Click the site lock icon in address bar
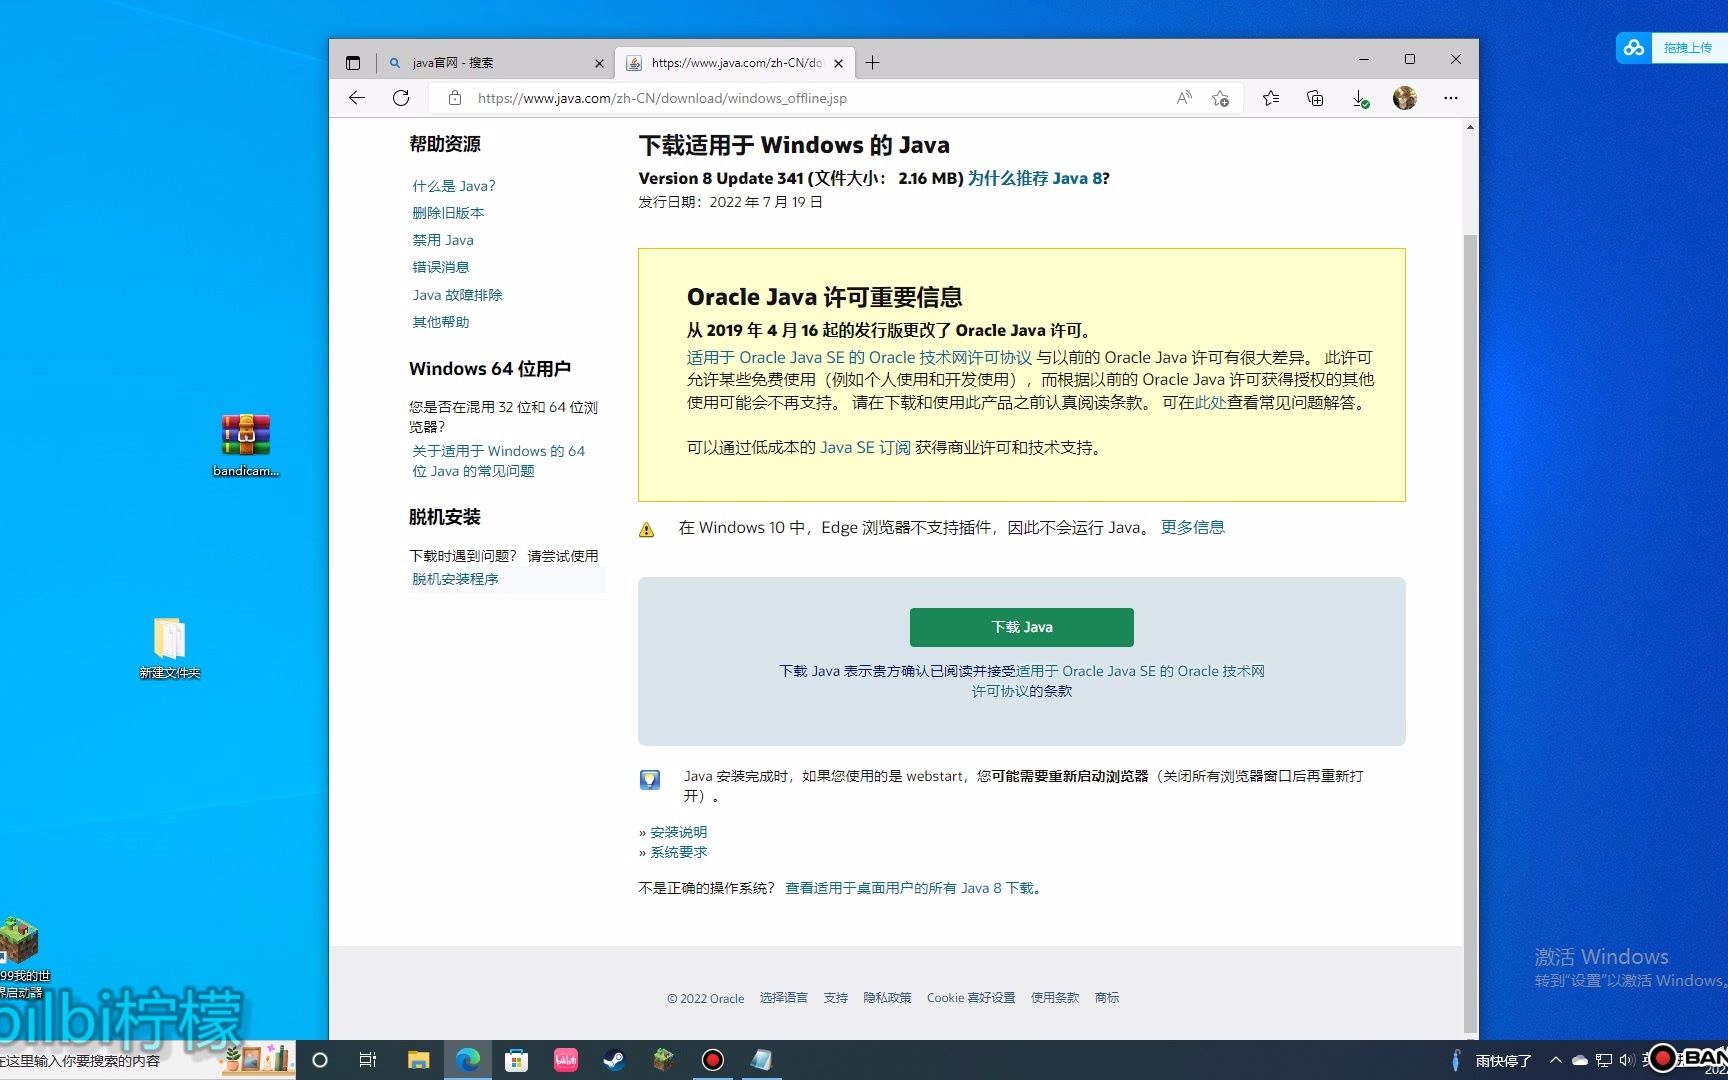Image resolution: width=1728 pixels, height=1080 pixels. pos(455,98)
